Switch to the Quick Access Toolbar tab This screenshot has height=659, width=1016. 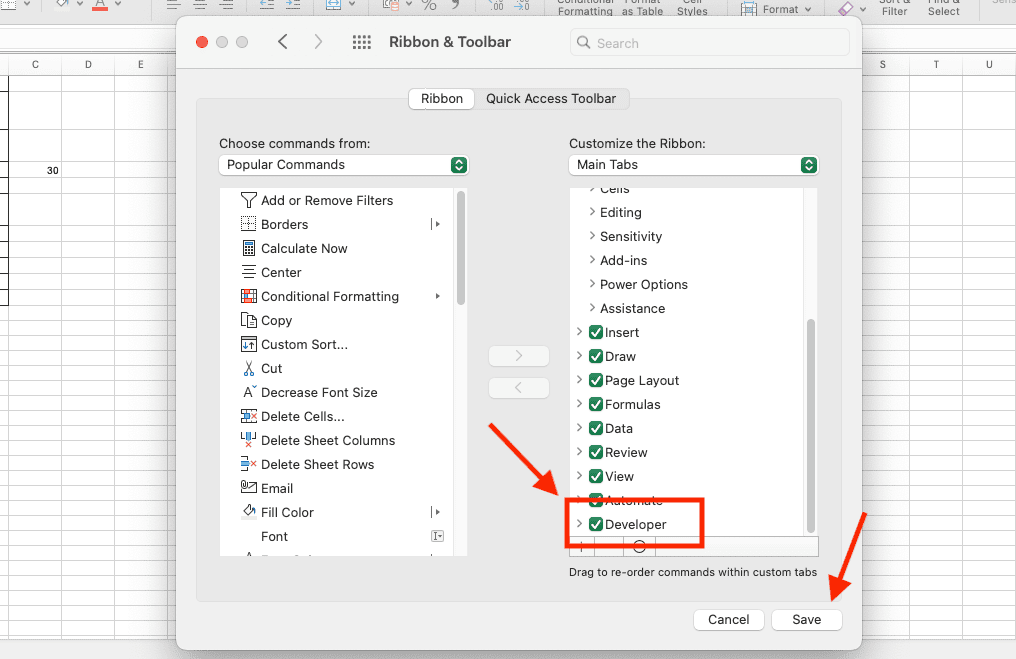pyautogui.click(x=551, y=99)
